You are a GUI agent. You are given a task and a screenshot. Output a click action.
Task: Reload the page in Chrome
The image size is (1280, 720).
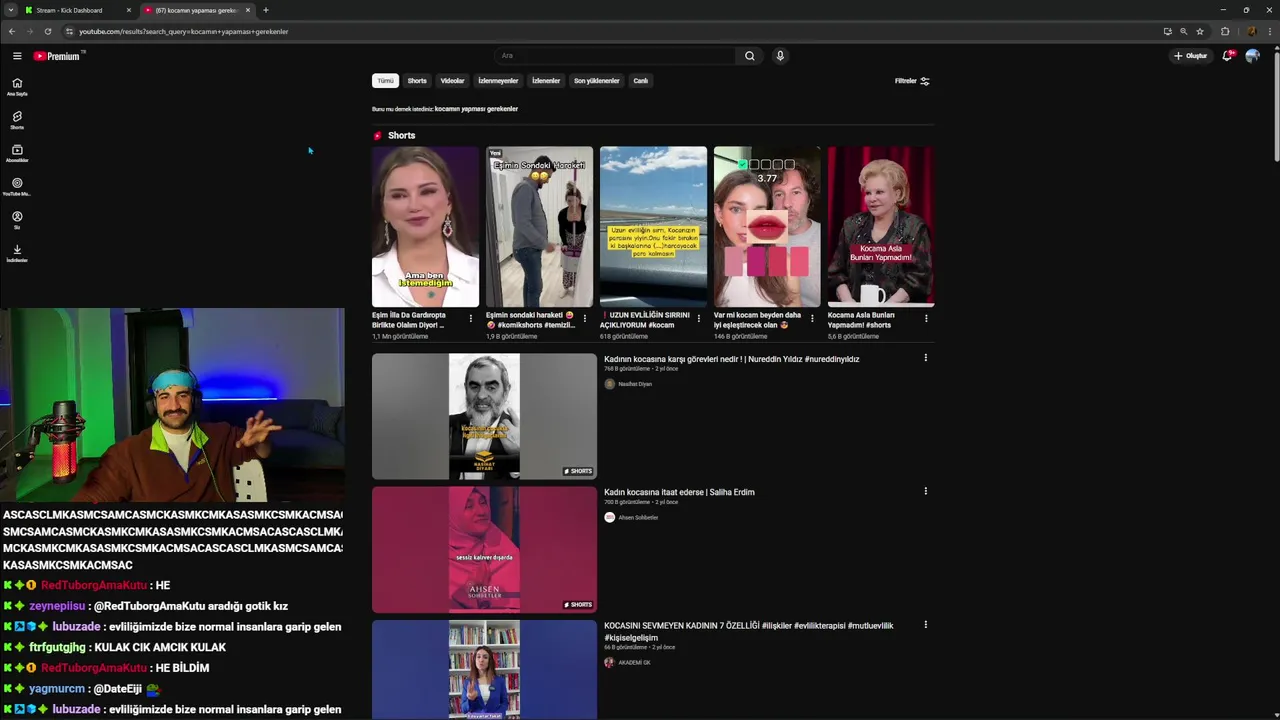47,31
